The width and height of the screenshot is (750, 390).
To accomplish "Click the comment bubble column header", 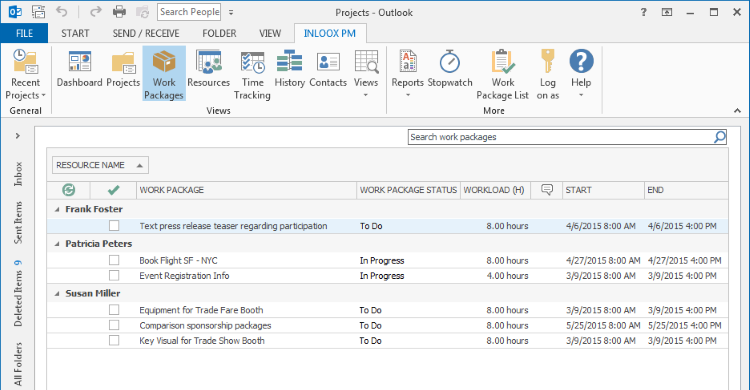I will click(547, 189).
